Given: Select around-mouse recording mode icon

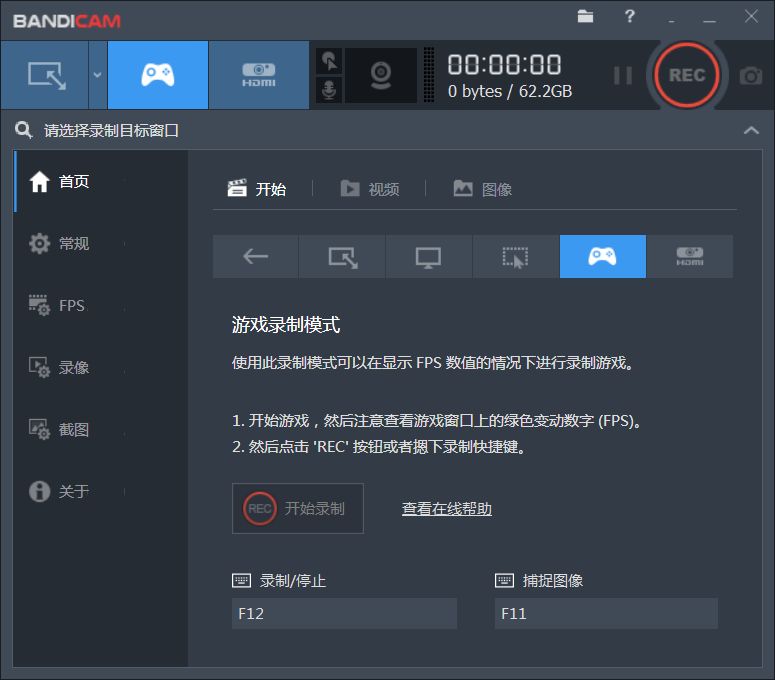Looking at the screenshot, I should coord(515,257).
